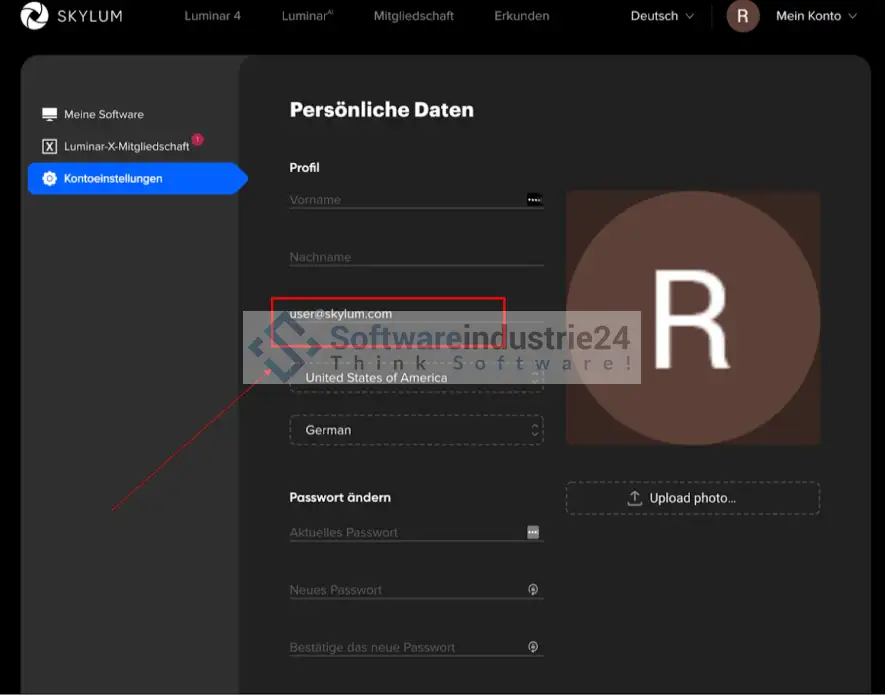Click the Upload photo button
The height and width of the screenshot is (695, 885).
pos(692,498)
